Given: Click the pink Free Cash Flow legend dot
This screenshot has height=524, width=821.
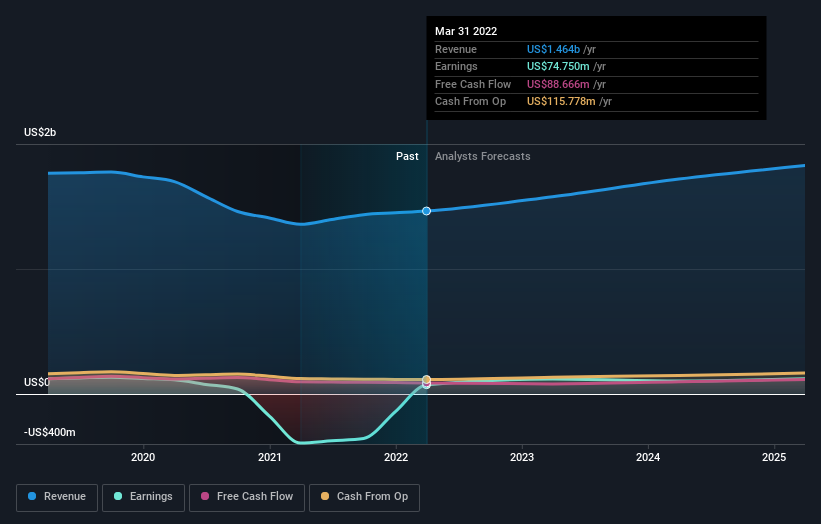Looking at the screenshot, I should [x=205, y=496].
